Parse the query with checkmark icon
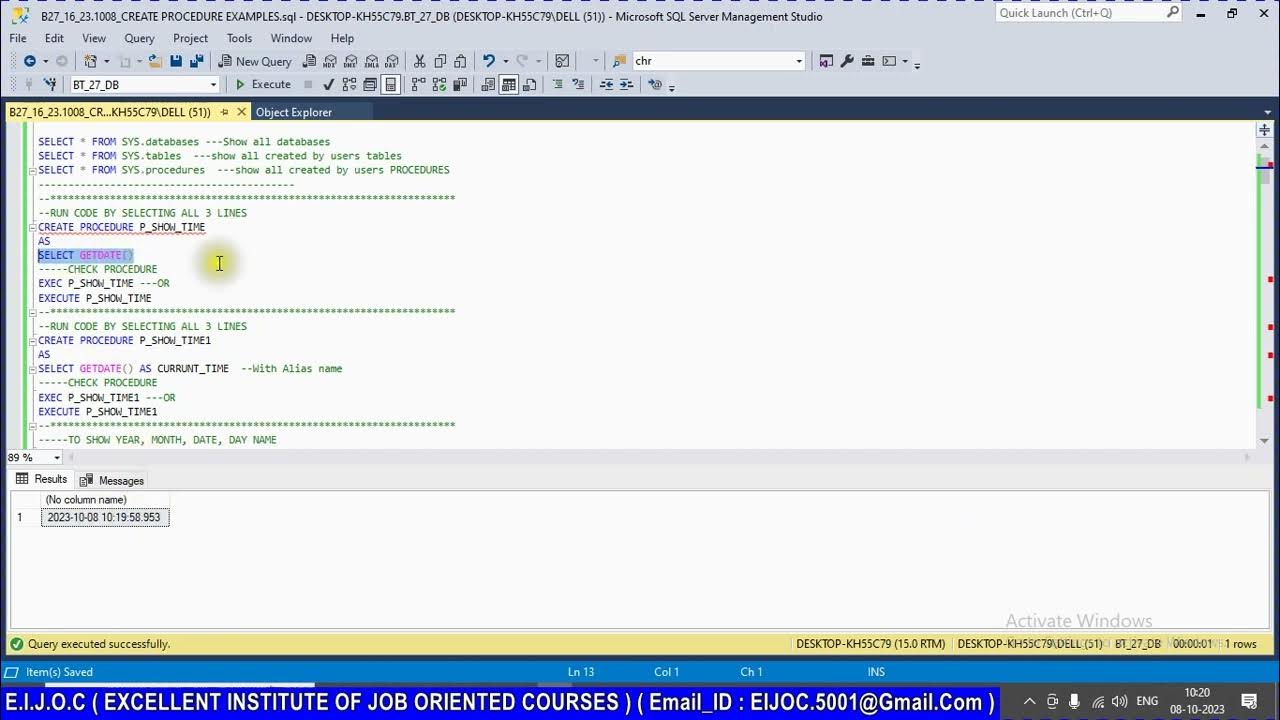This screenshot has width=1280, height=720. point(328,85)
